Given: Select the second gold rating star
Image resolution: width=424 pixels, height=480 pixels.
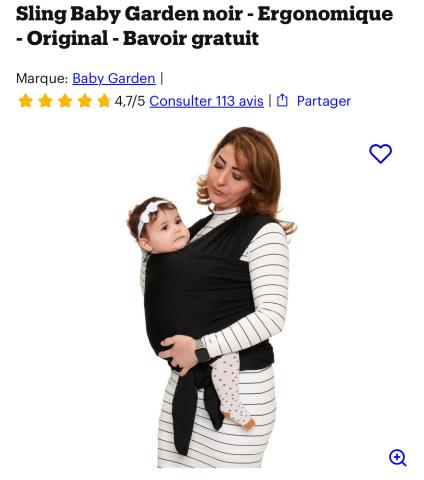Looking at the screenshot, I should (45, 101).
